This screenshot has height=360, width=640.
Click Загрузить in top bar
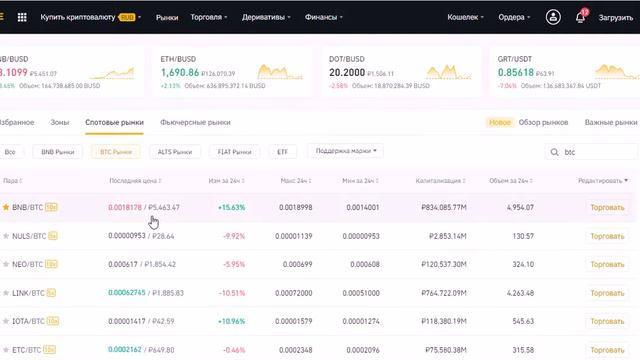(x=616, y=18)
